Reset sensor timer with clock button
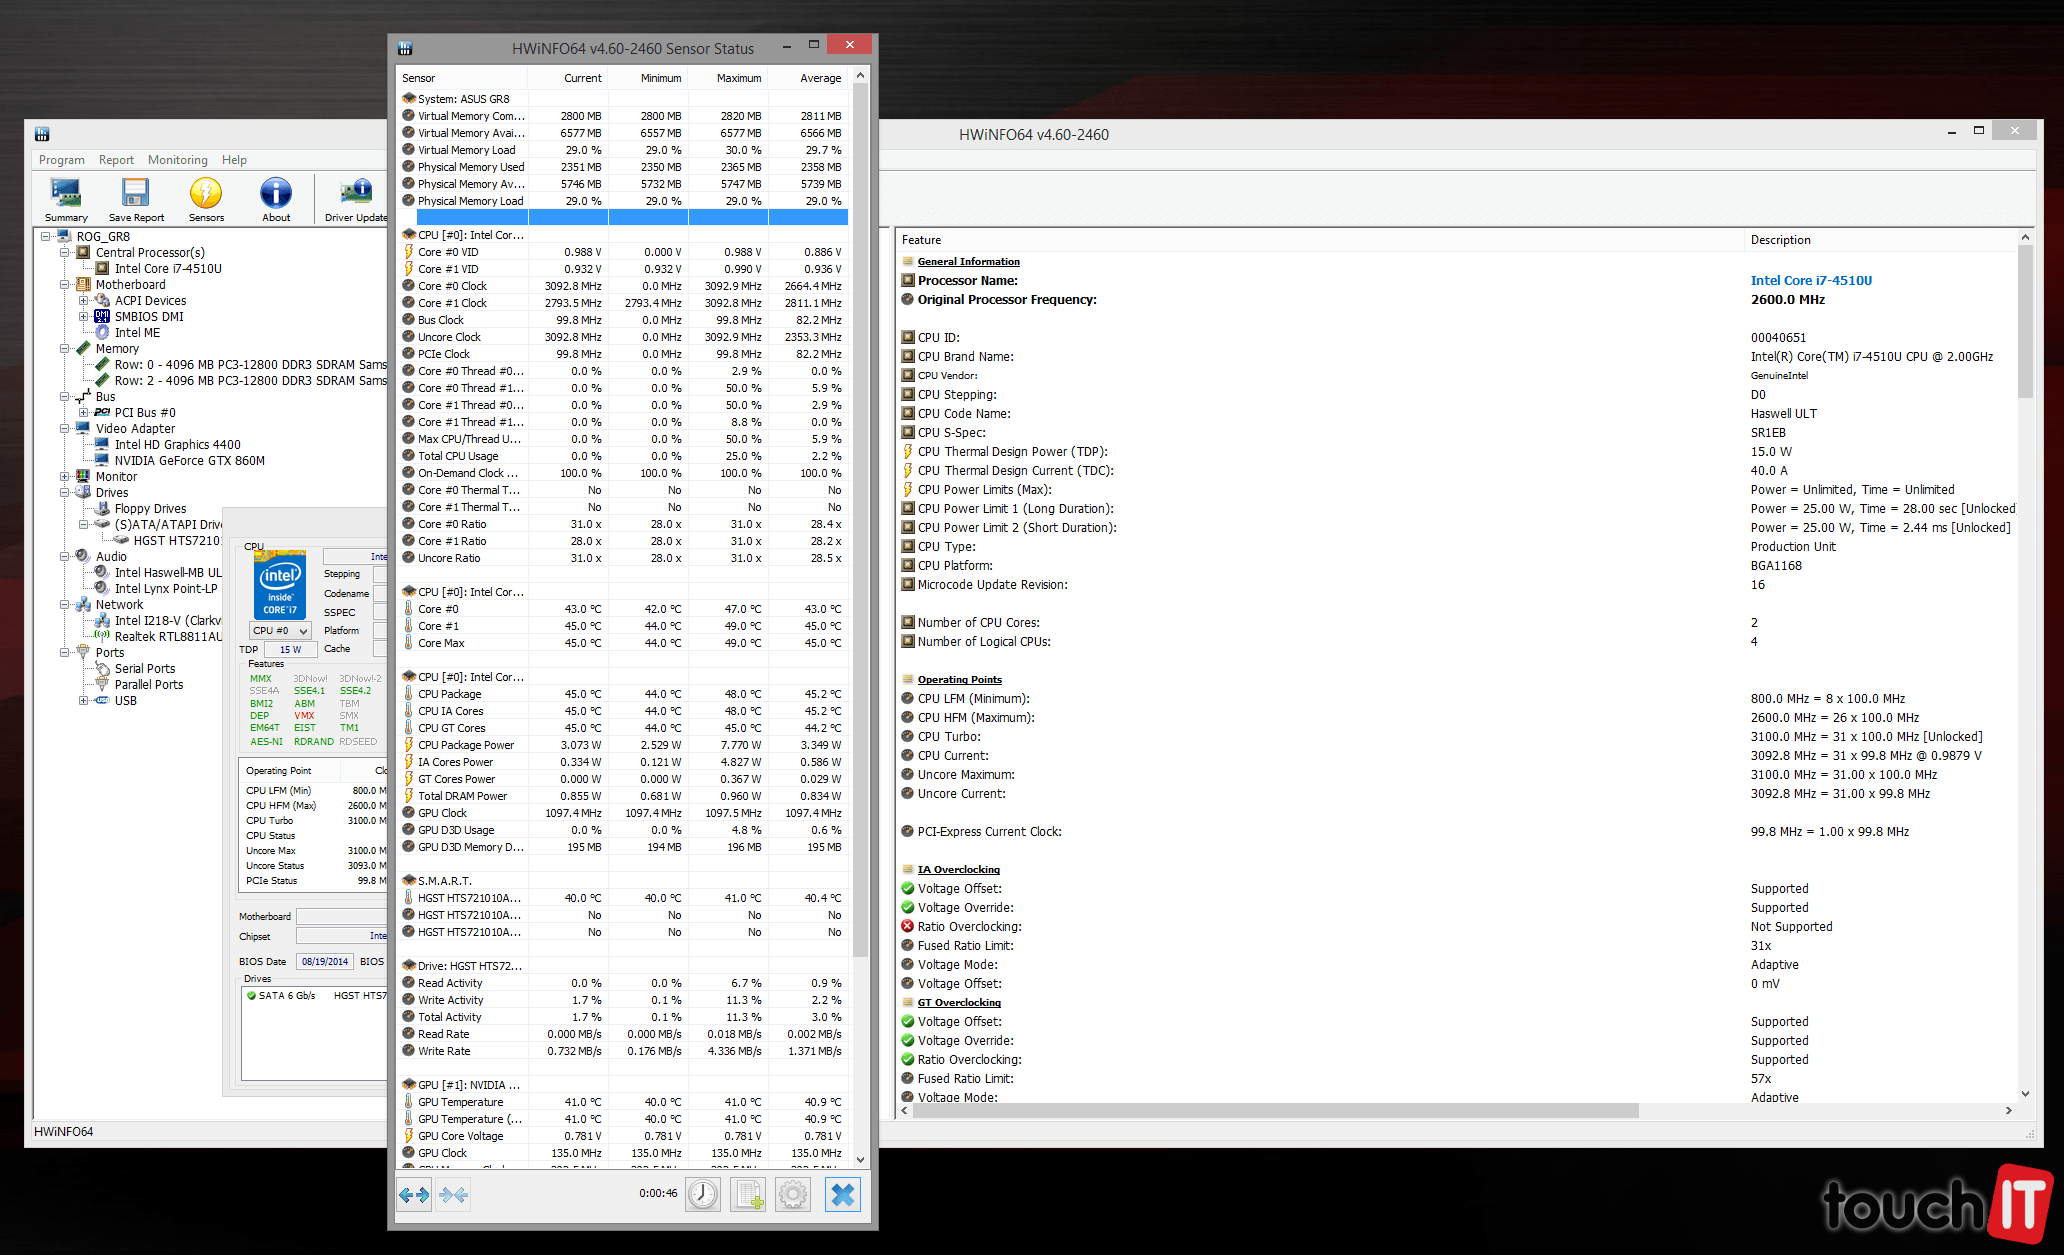Screen dimensions: 2064x1255 coord(703,1194)
